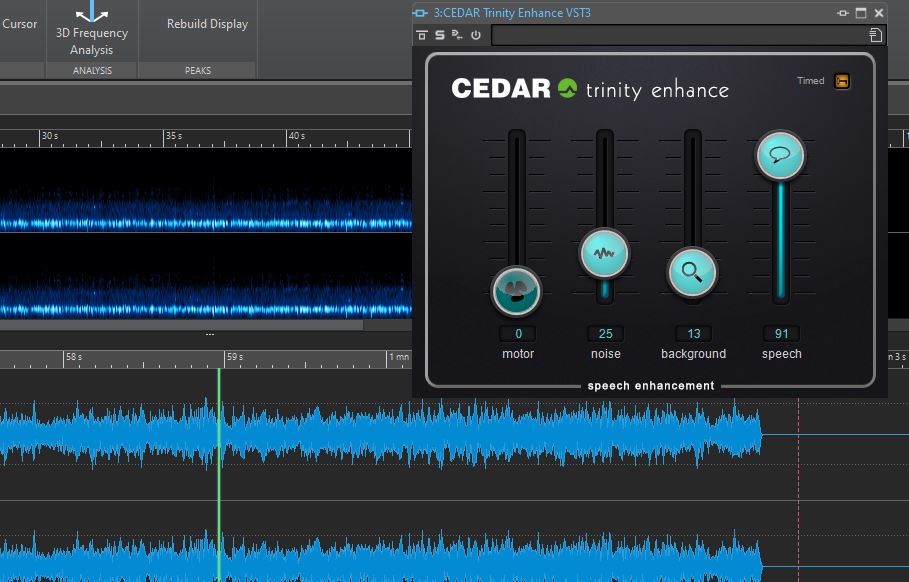The height and width of the screenshot is (582, 909).
Task: Click the plugin render-in-place routing icon
Action: tap(457, 35)
